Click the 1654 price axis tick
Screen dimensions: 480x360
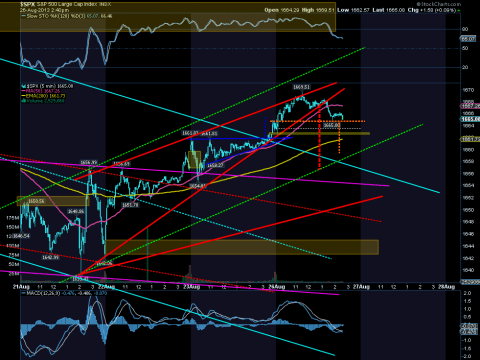[x=468, y=186]
